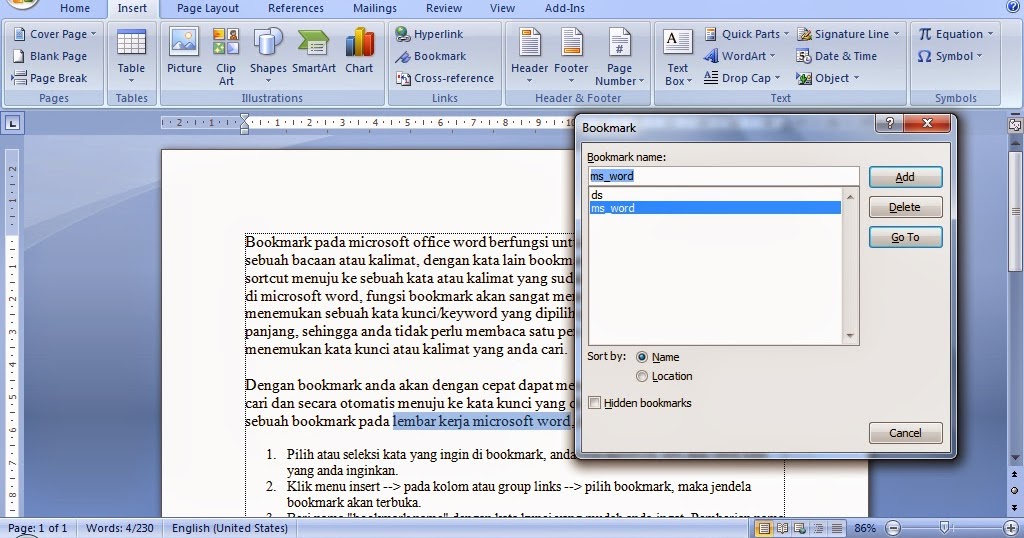Switch to Web Layout view

[799, 528]
